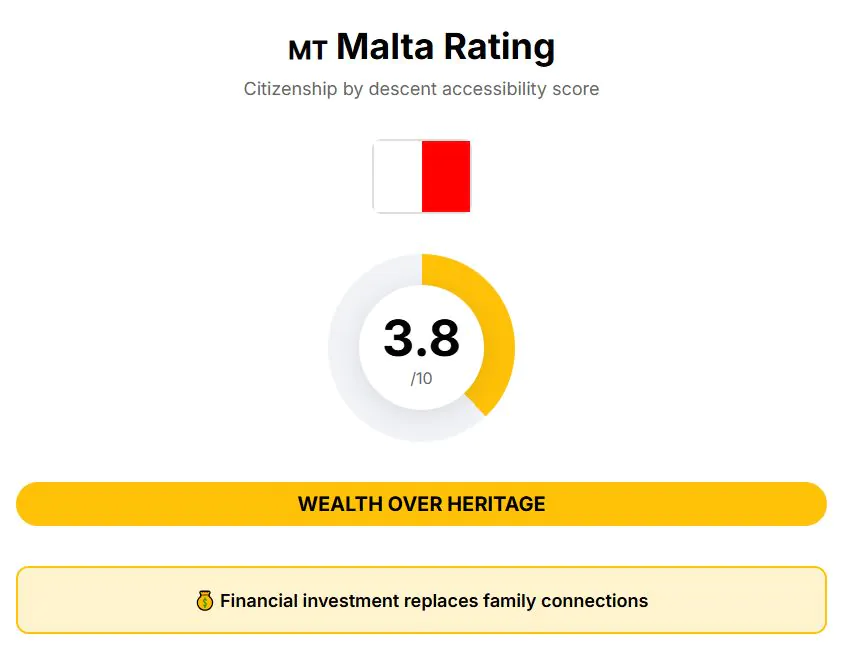The image size is (853, 657).
Task: Click the word Financial in the note
Action: [x=259, y=601]
